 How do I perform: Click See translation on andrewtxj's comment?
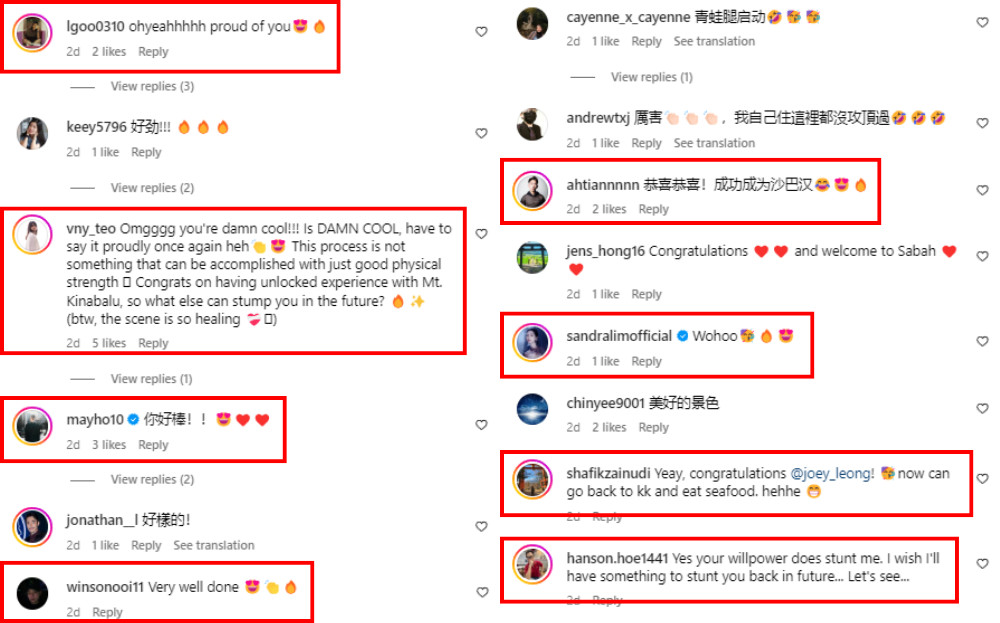[x=714, y=143]
